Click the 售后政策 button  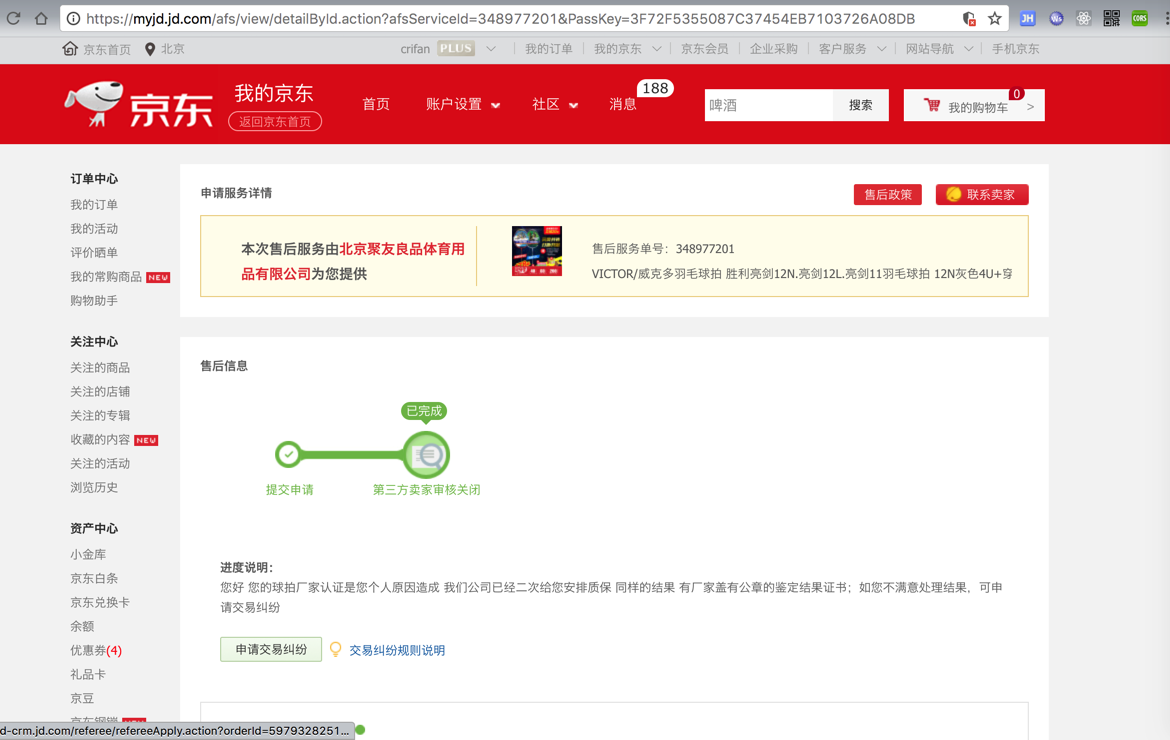pyautogui.click(x=888, y=195)
